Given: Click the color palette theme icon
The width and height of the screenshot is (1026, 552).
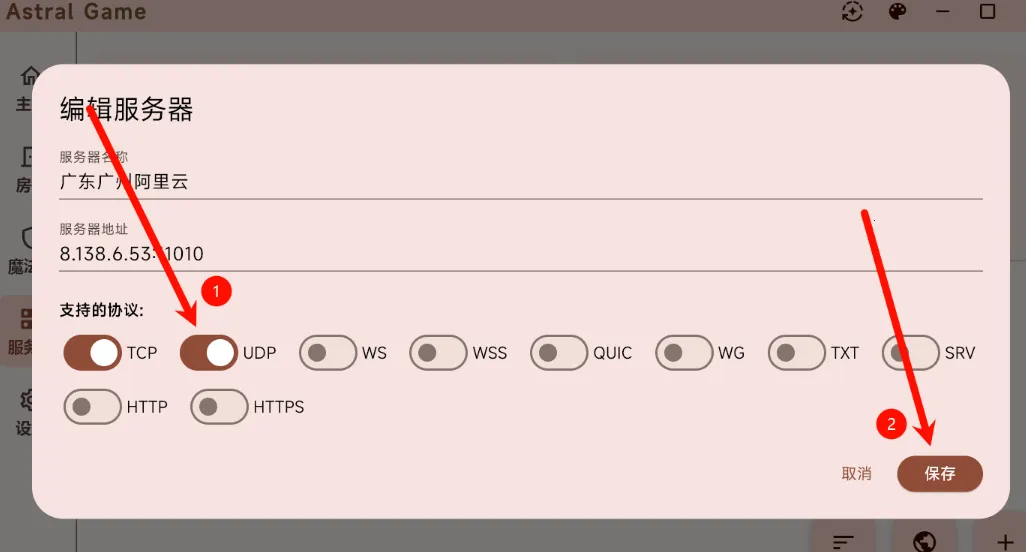Looking at the screenshot, I should [x=897, y=12].
